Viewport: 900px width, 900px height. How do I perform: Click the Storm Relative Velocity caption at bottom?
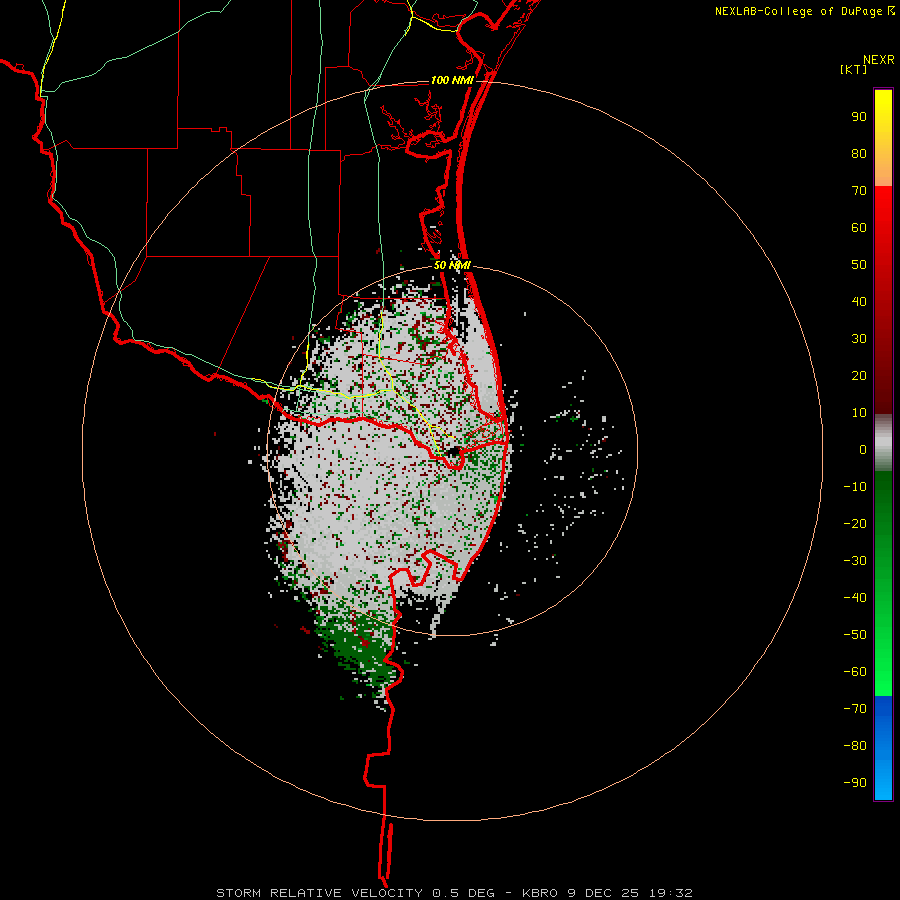[454, 893]
